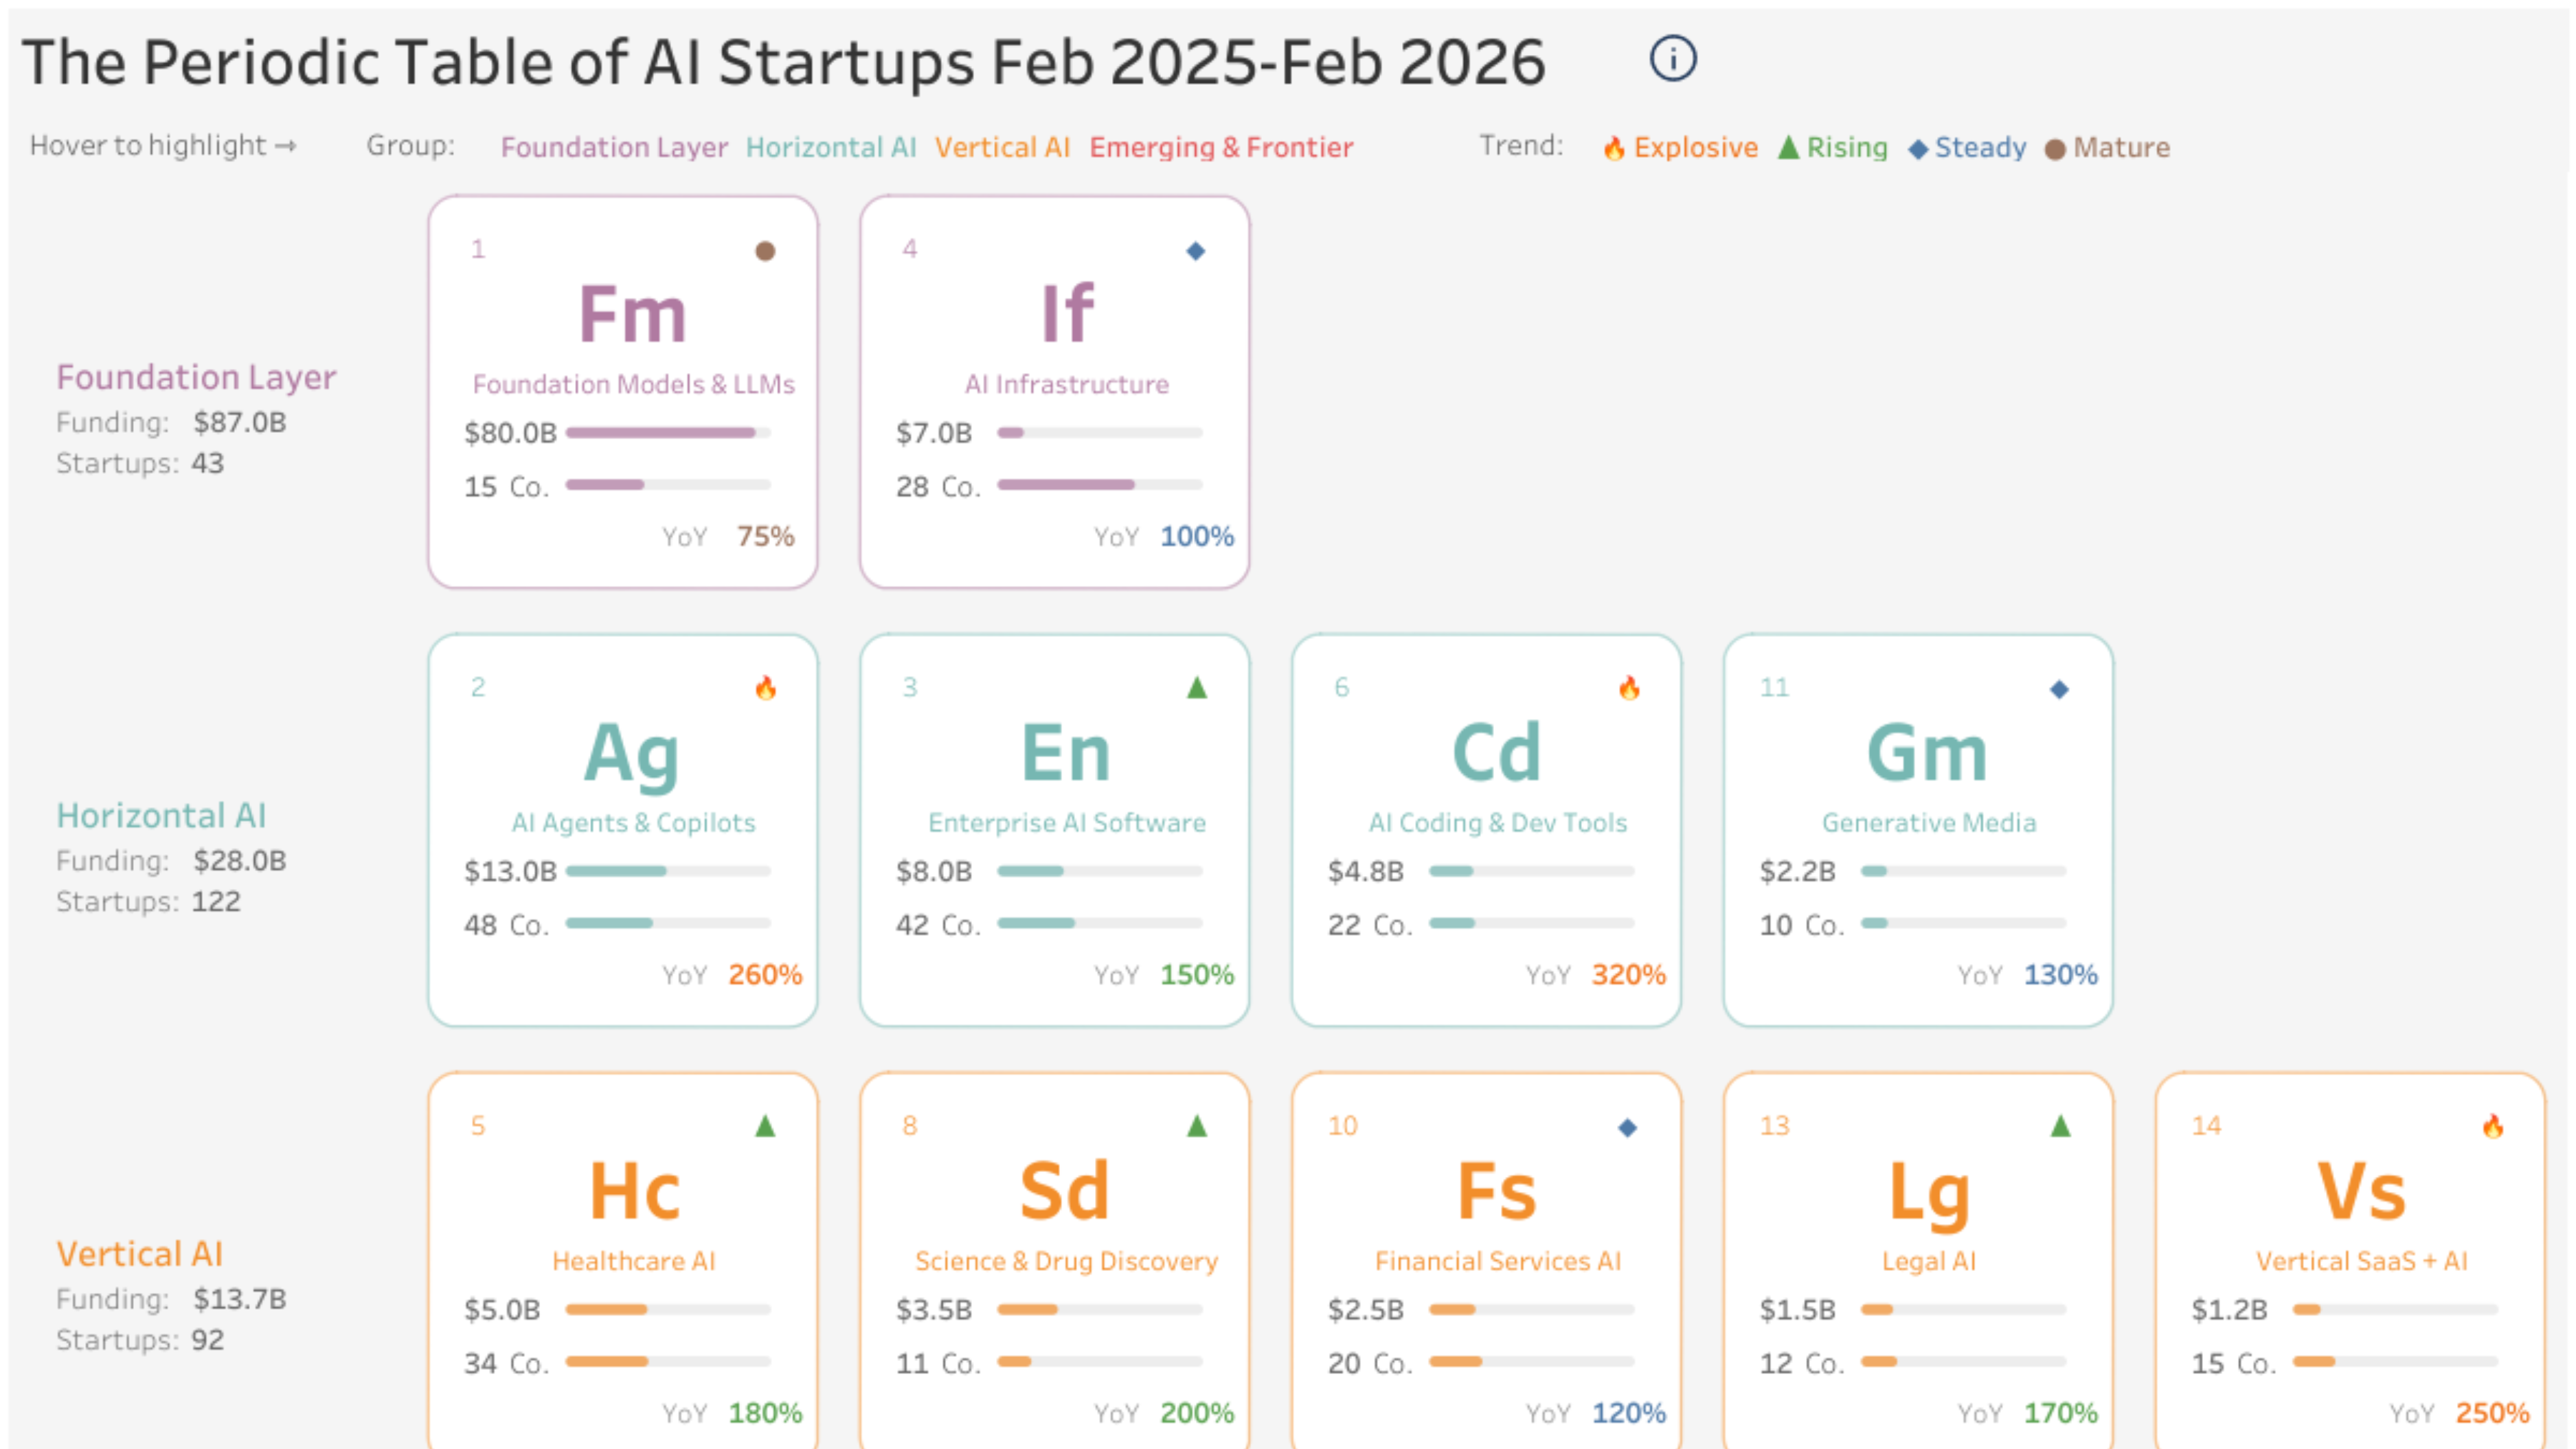Viewport: 2576px width, 1449px height.
Task: Click the triangle icon on the Hc tile
Action: click(x=764, y=1126)
